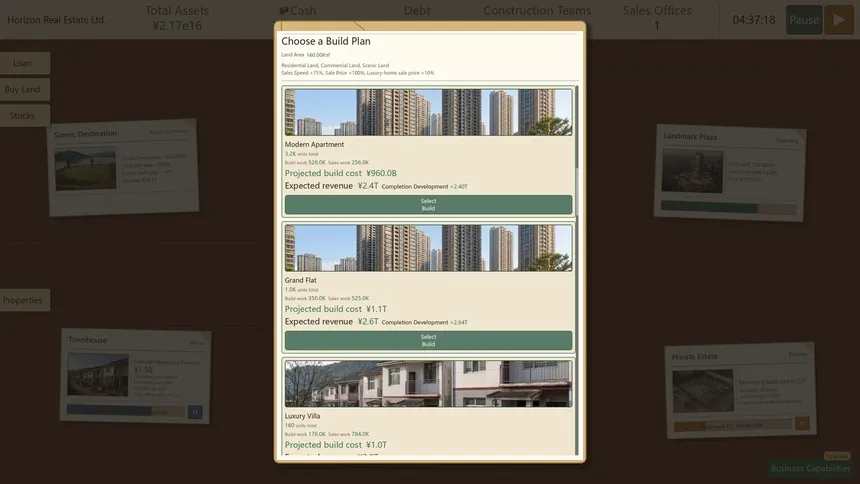Image resolution: width=860 pixels, height=484 pixels.
Task: Open the Properties menu
Action: tap(25, 300)
